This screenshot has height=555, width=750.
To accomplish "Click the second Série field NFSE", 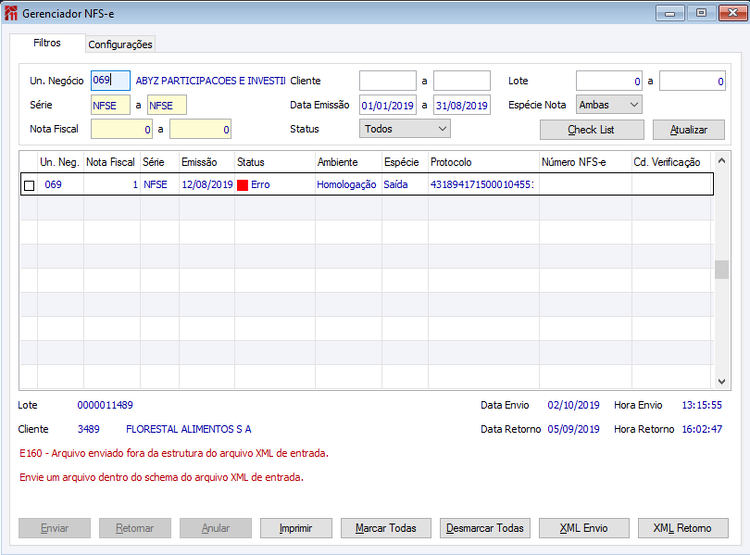I will pyautogui.click(x=167, y=105).
